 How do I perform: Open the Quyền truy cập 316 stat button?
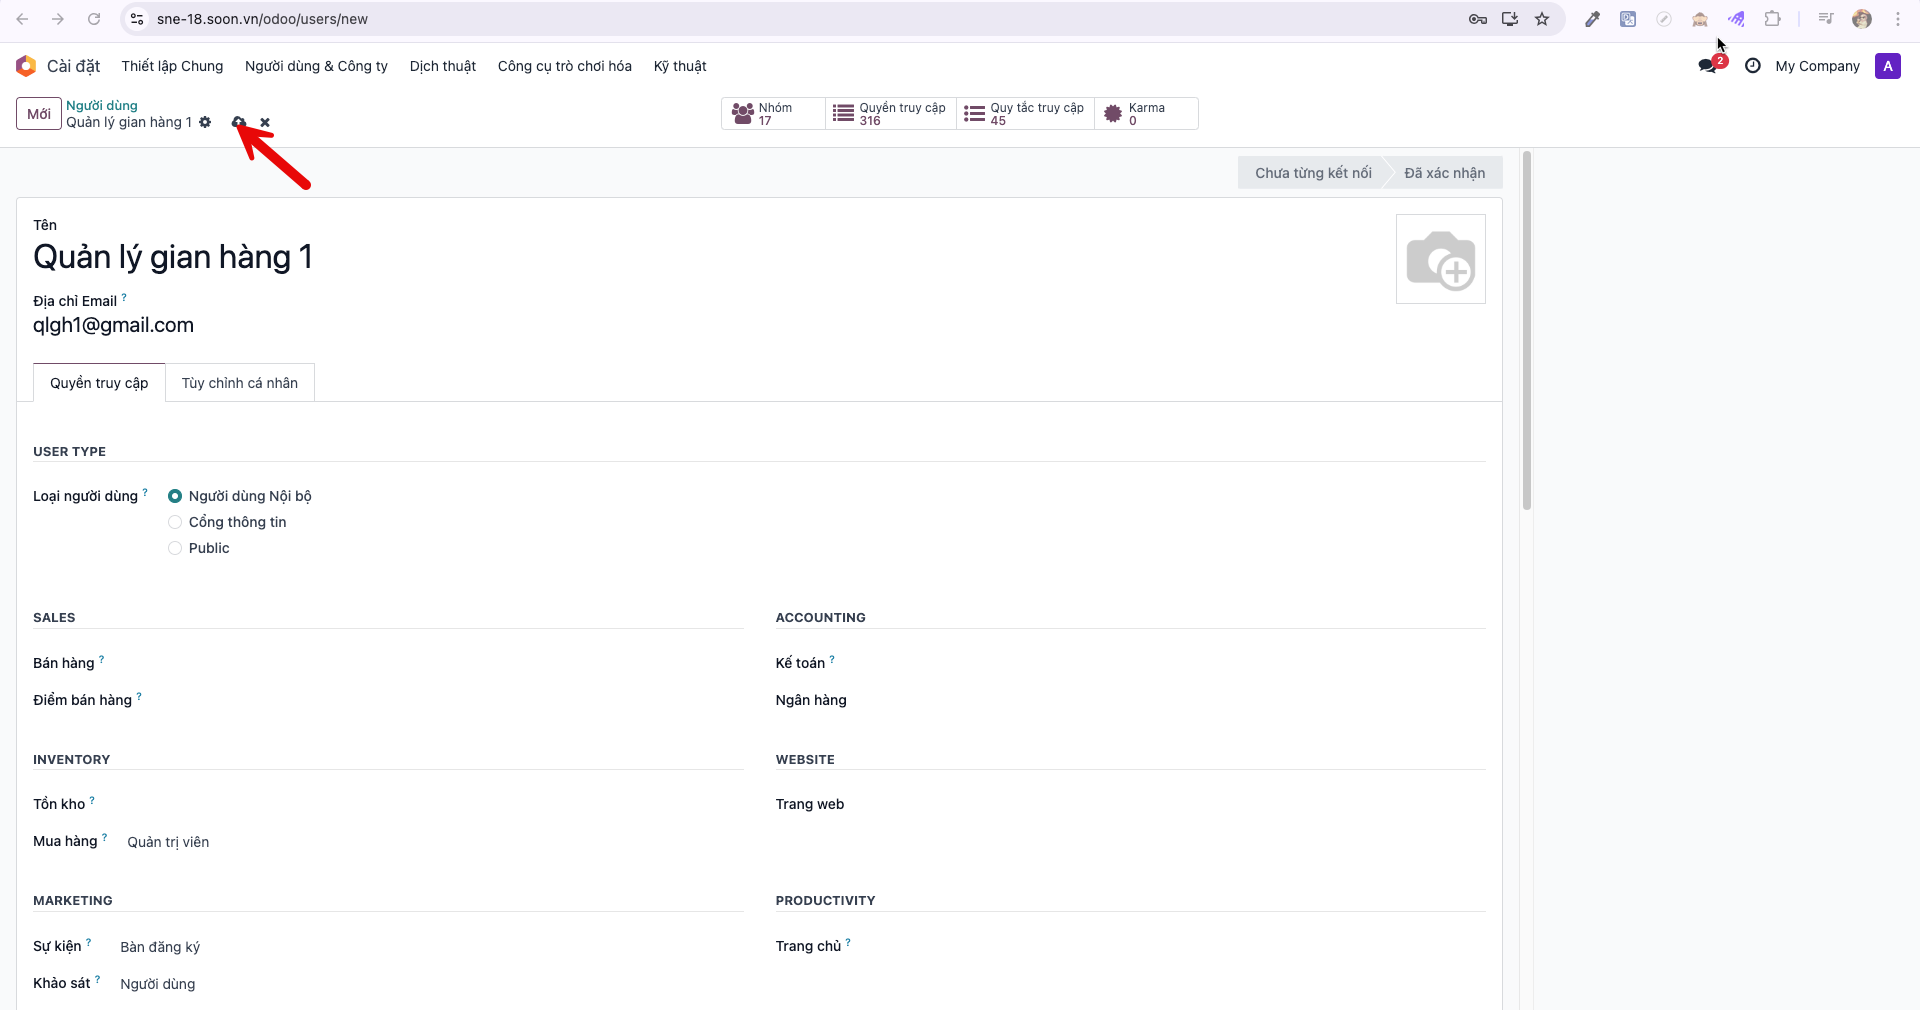pyautogui.click(x=890, y=114)
